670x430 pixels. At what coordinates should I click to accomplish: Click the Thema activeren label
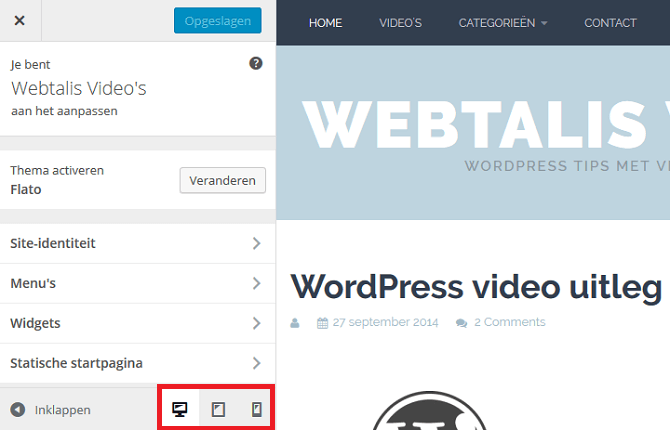(57, 170)
